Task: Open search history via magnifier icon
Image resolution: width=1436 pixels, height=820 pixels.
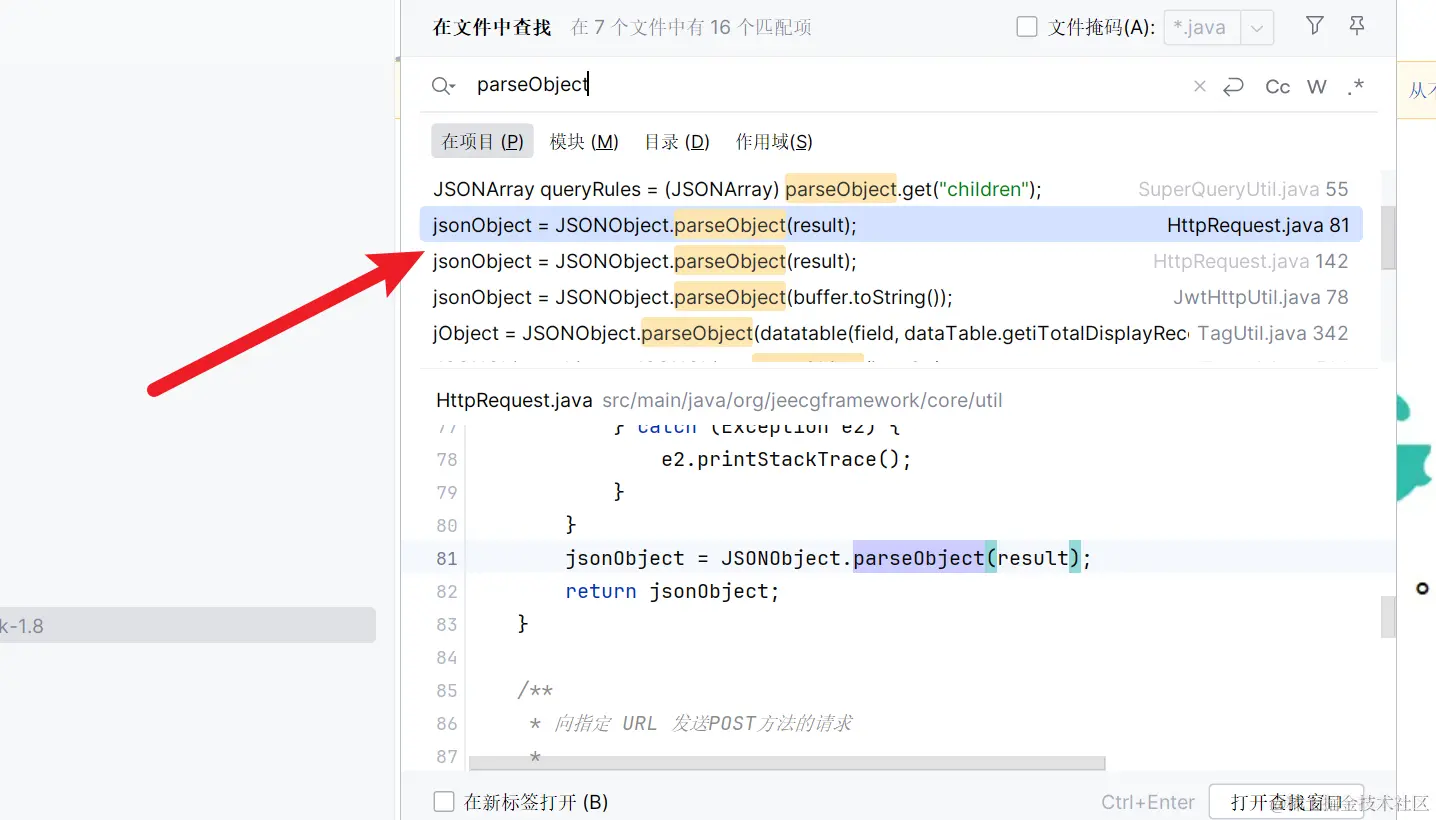Action: click(x=443, y=86)
